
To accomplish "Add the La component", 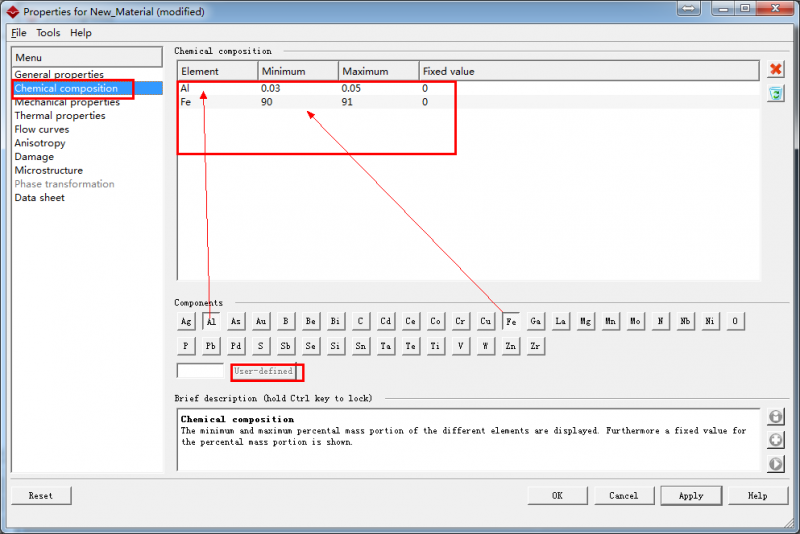I will point(560,321).
